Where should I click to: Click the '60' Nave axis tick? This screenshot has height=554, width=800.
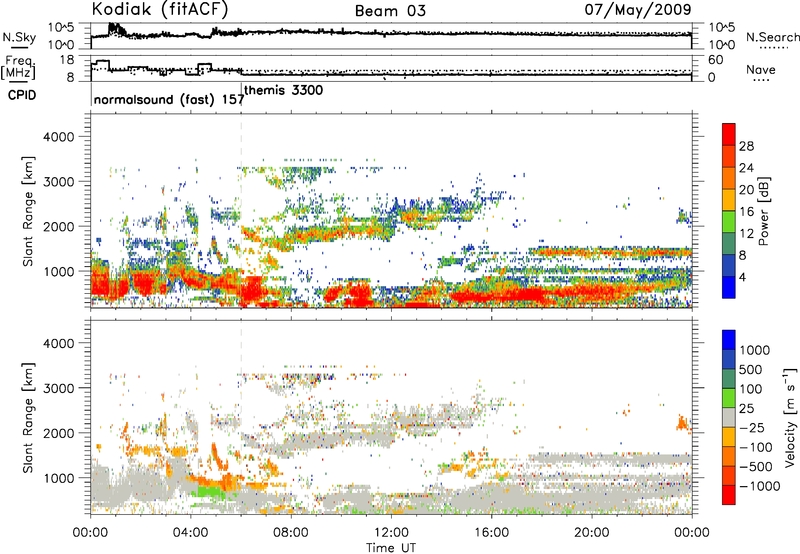[x=715, y=60]
